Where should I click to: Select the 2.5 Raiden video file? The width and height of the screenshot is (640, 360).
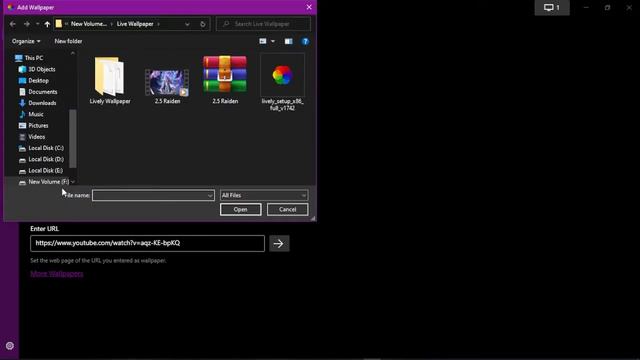click(167, 86)
